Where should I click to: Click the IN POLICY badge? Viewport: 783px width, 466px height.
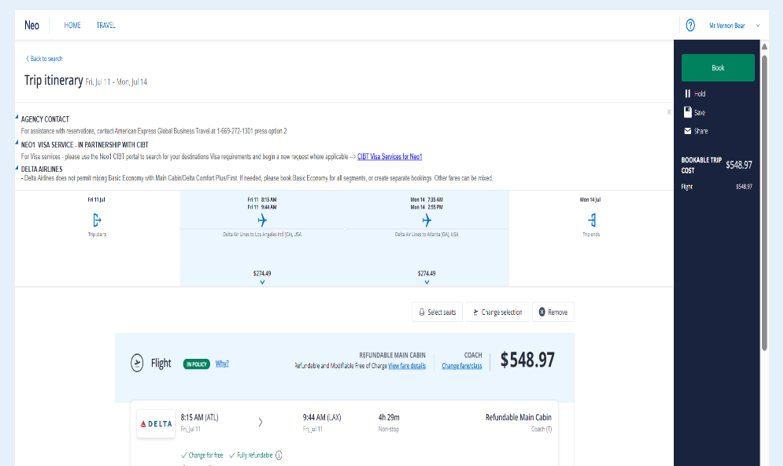tap(196, 364)
